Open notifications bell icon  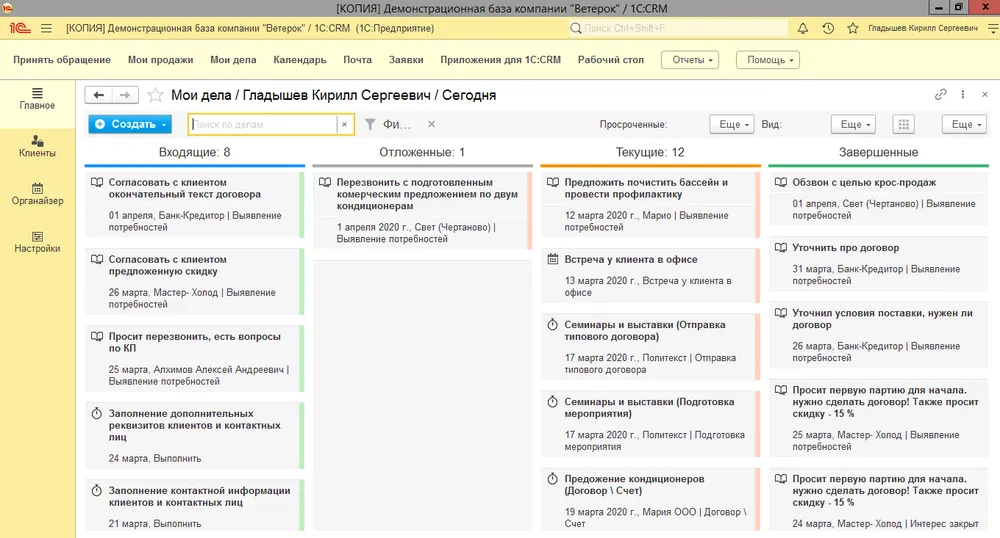[x=803, y=28]
